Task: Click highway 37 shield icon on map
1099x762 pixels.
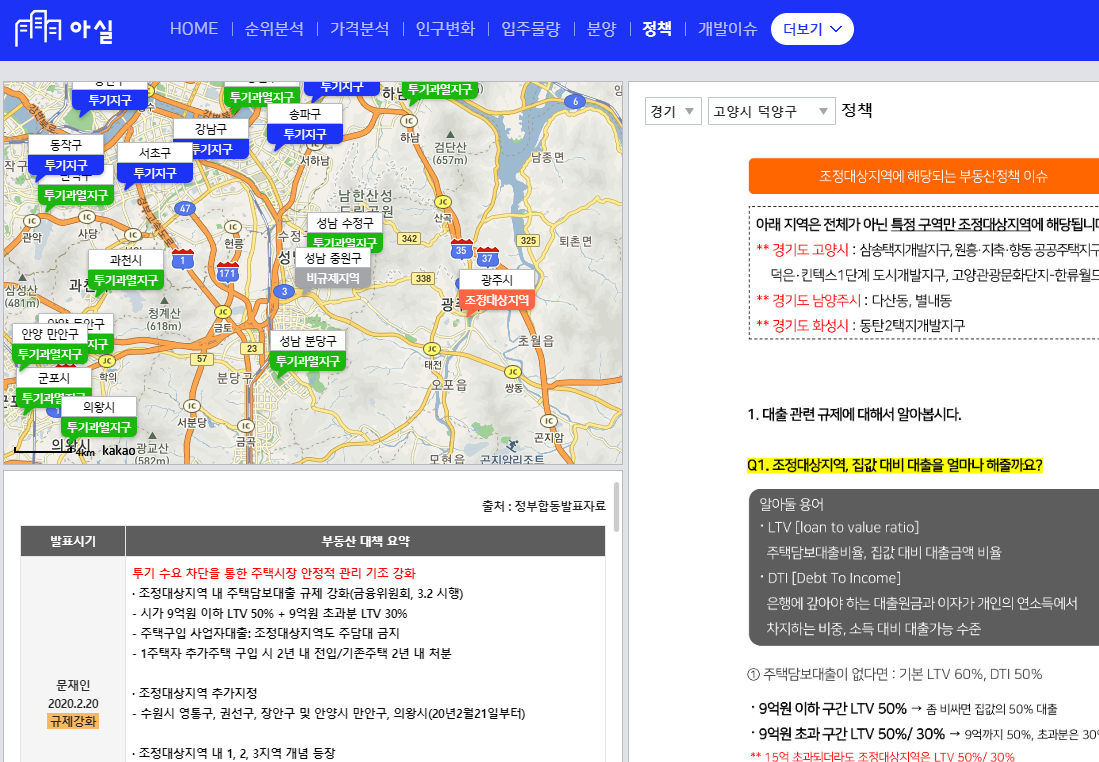Action: (488, 257)
